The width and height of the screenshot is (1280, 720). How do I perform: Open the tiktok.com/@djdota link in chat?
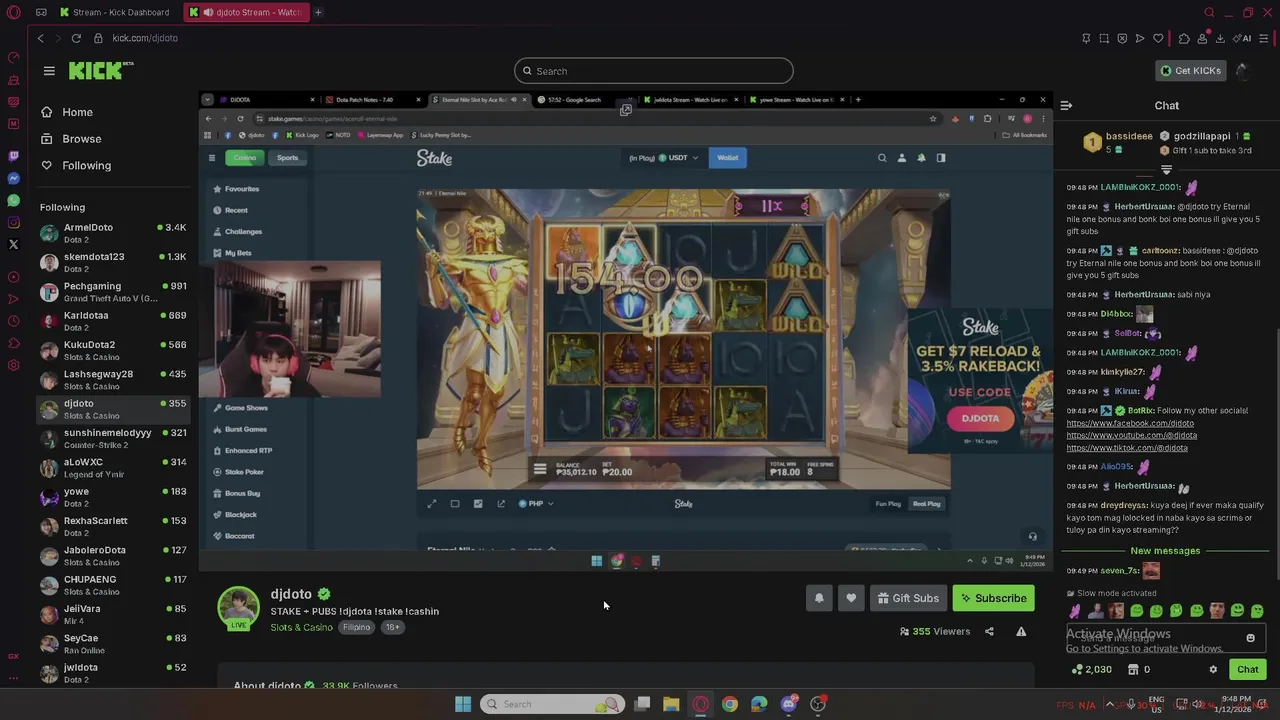1127,448
